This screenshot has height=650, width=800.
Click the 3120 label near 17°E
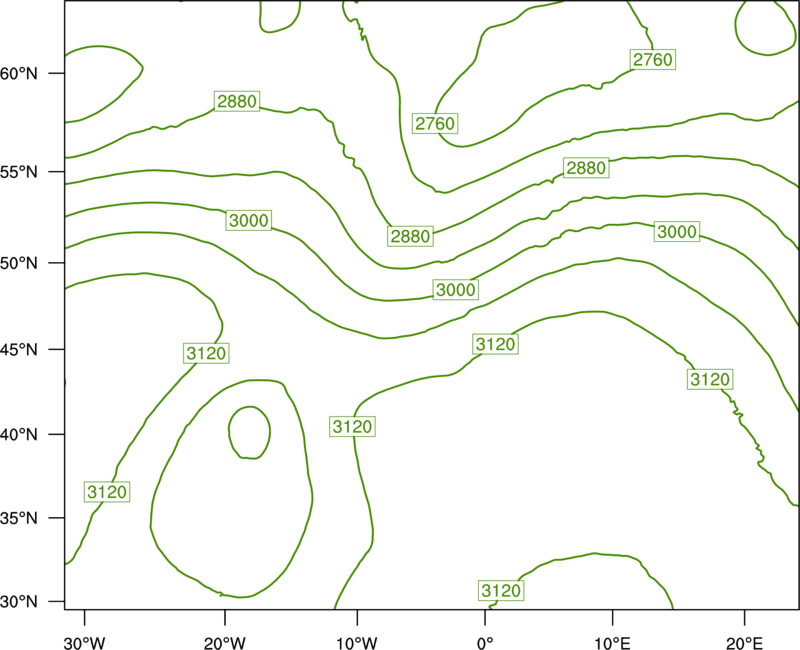pyautogui.click(x=710, y=380)
